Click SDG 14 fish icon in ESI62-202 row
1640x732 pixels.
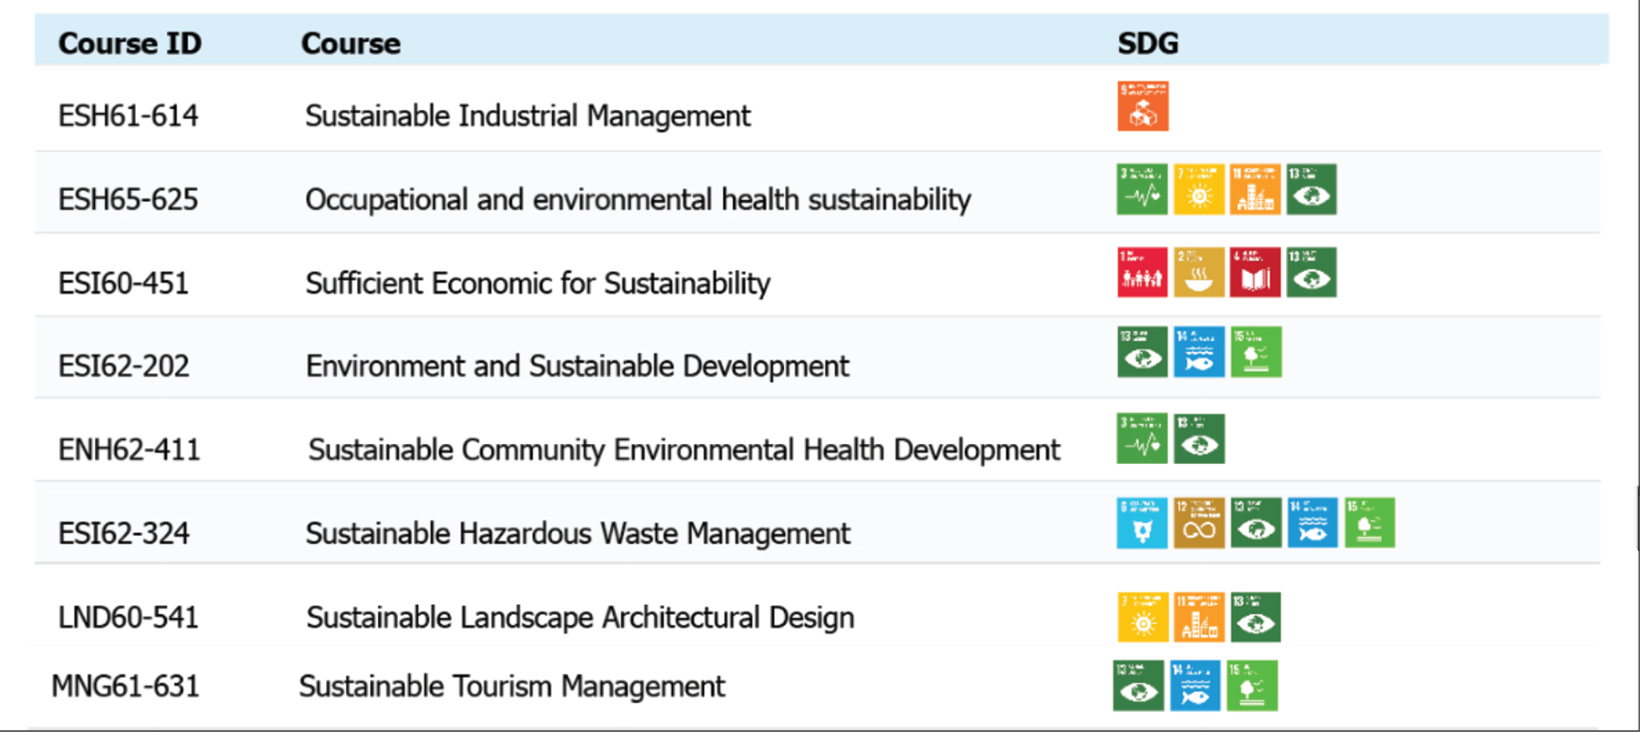[1198, 353]
